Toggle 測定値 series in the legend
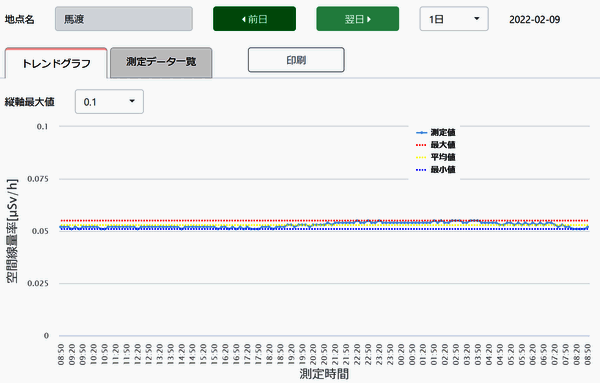 point(435,132)
